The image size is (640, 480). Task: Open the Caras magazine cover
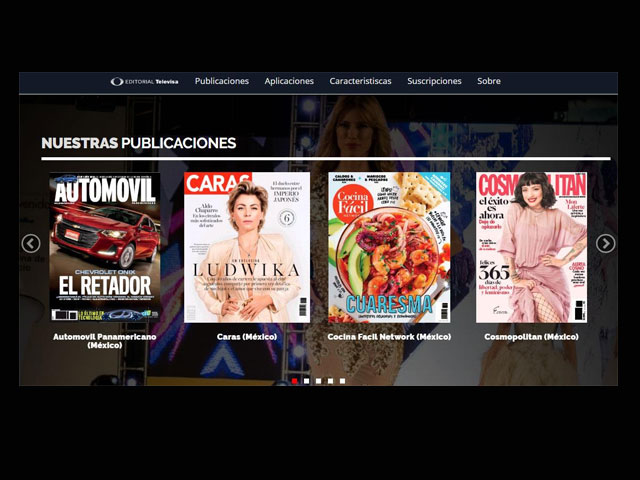point(247,247)
